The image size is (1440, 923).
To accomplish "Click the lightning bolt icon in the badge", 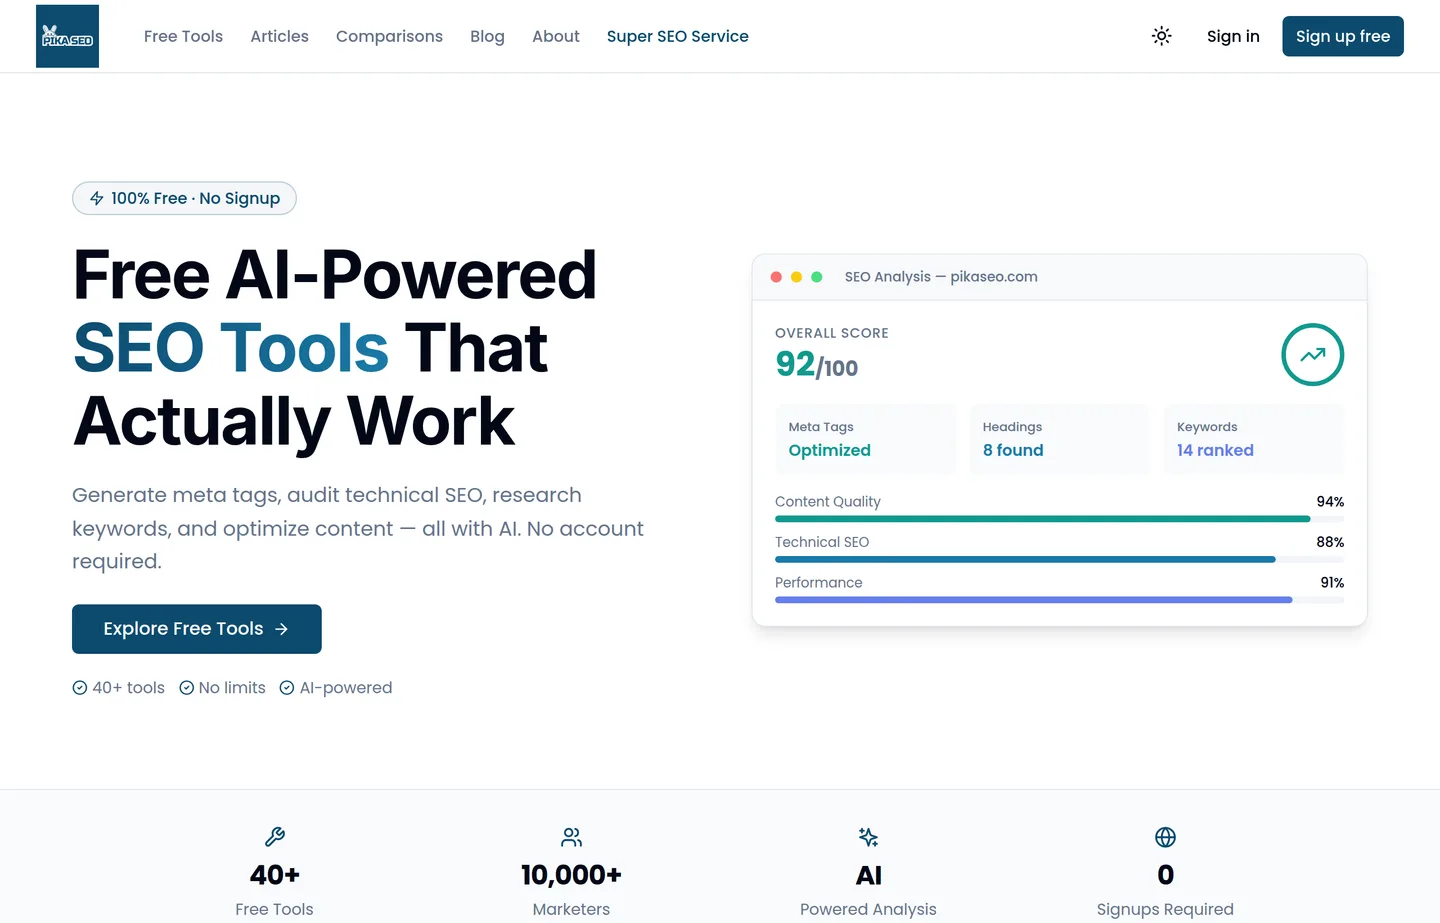I will click(97, 198).
